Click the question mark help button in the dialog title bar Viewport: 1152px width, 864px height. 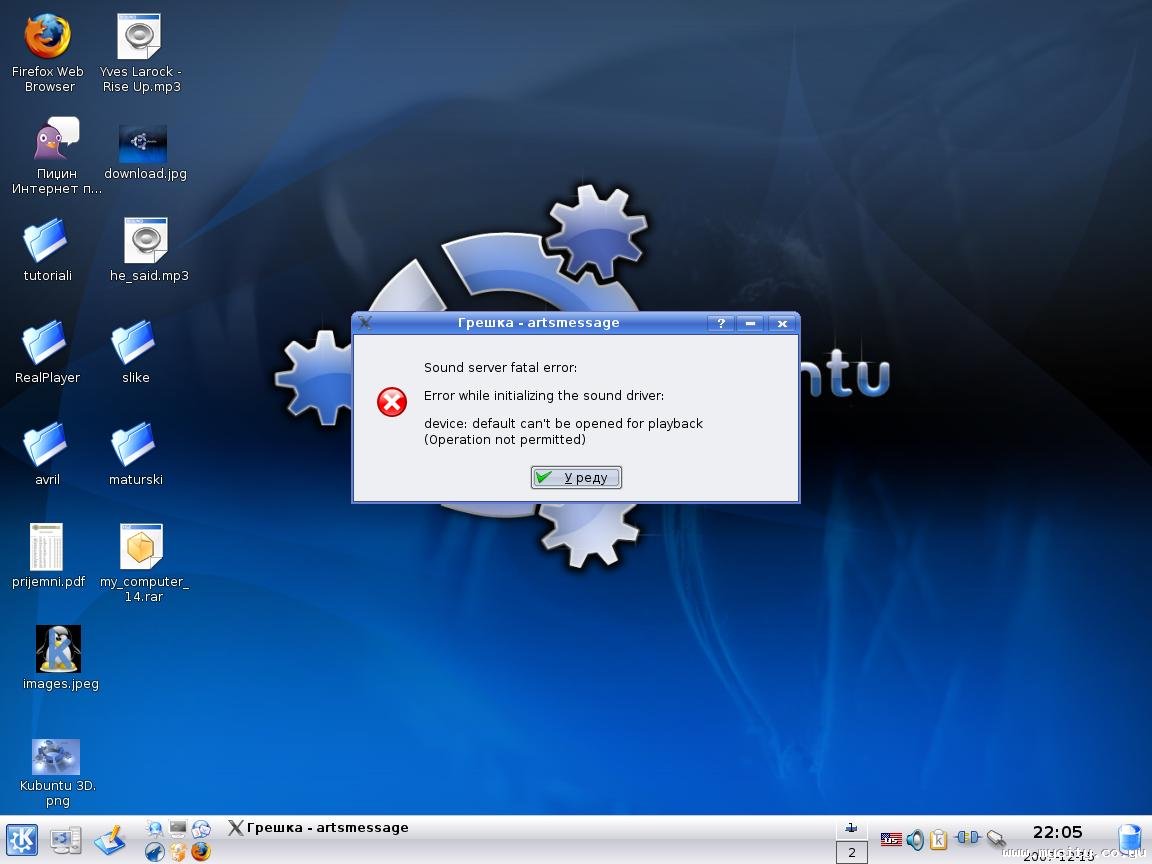[720, 323]
